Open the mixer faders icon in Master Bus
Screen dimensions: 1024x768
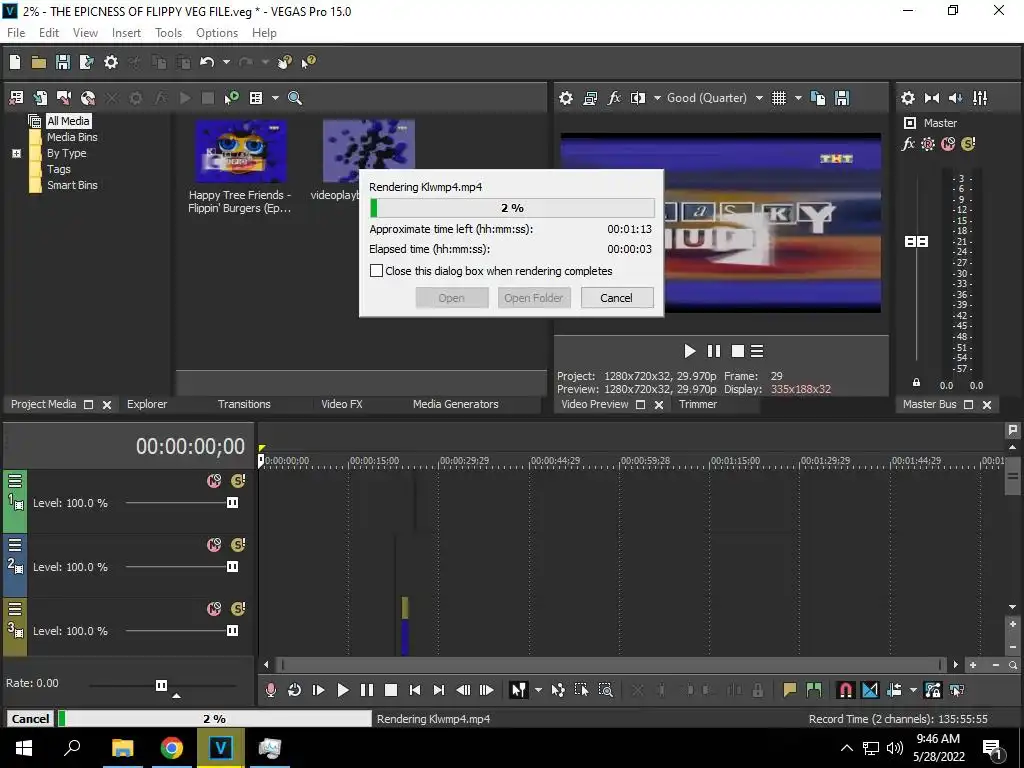(980, 98)
